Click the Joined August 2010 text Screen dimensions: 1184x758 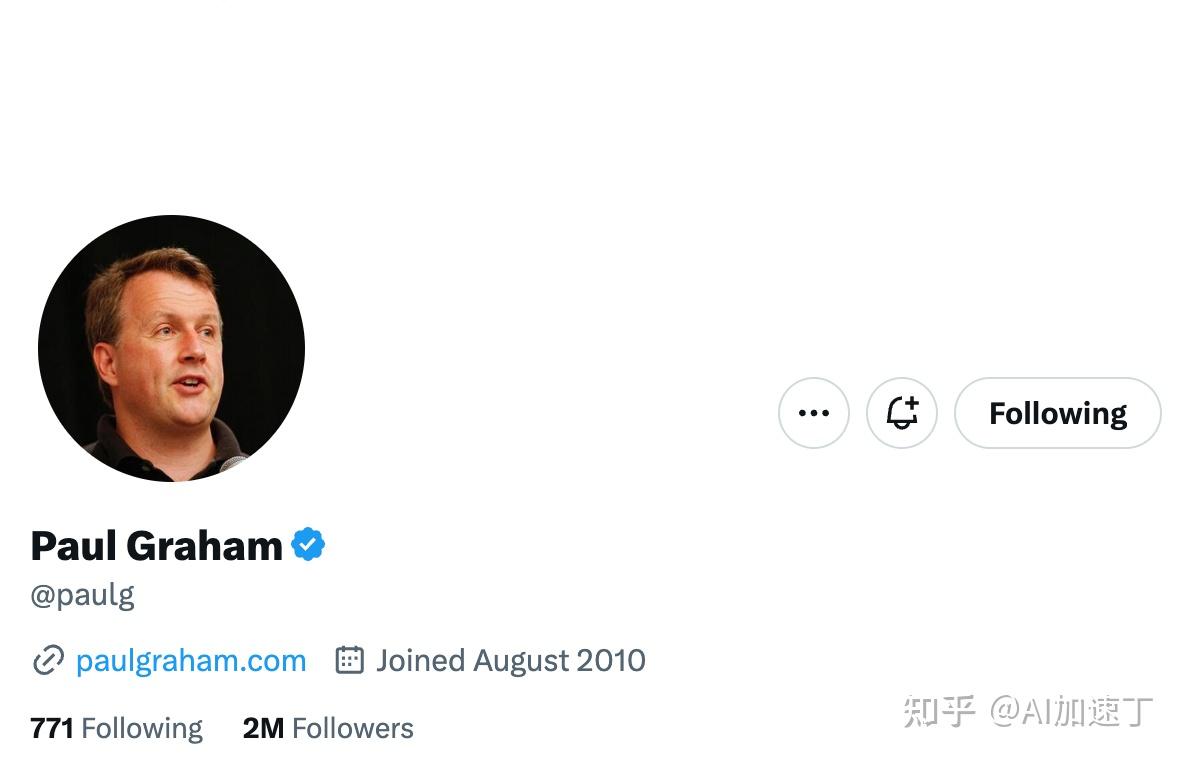click(510, 661)
